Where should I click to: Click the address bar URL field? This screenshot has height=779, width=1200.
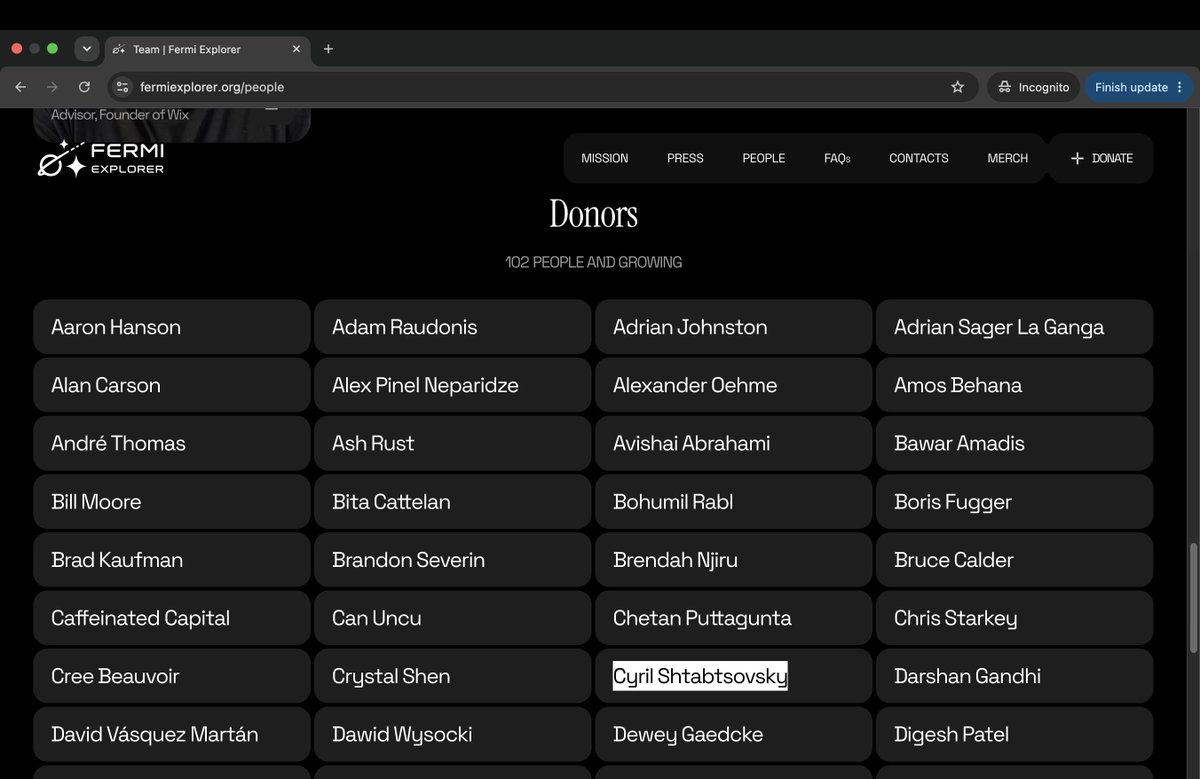[x=540, y=87]
